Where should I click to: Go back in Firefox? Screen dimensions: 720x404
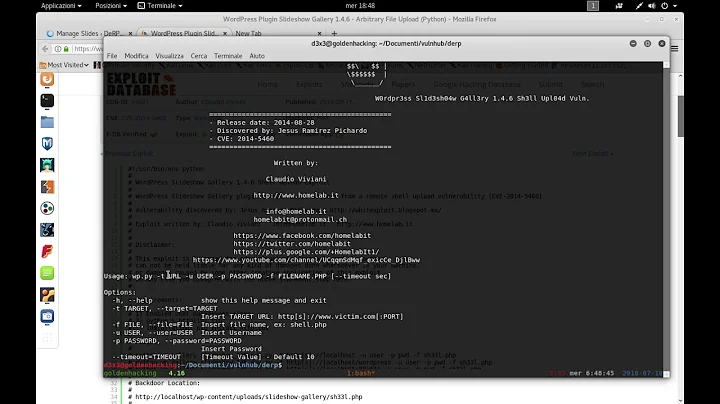coord(45,49)
